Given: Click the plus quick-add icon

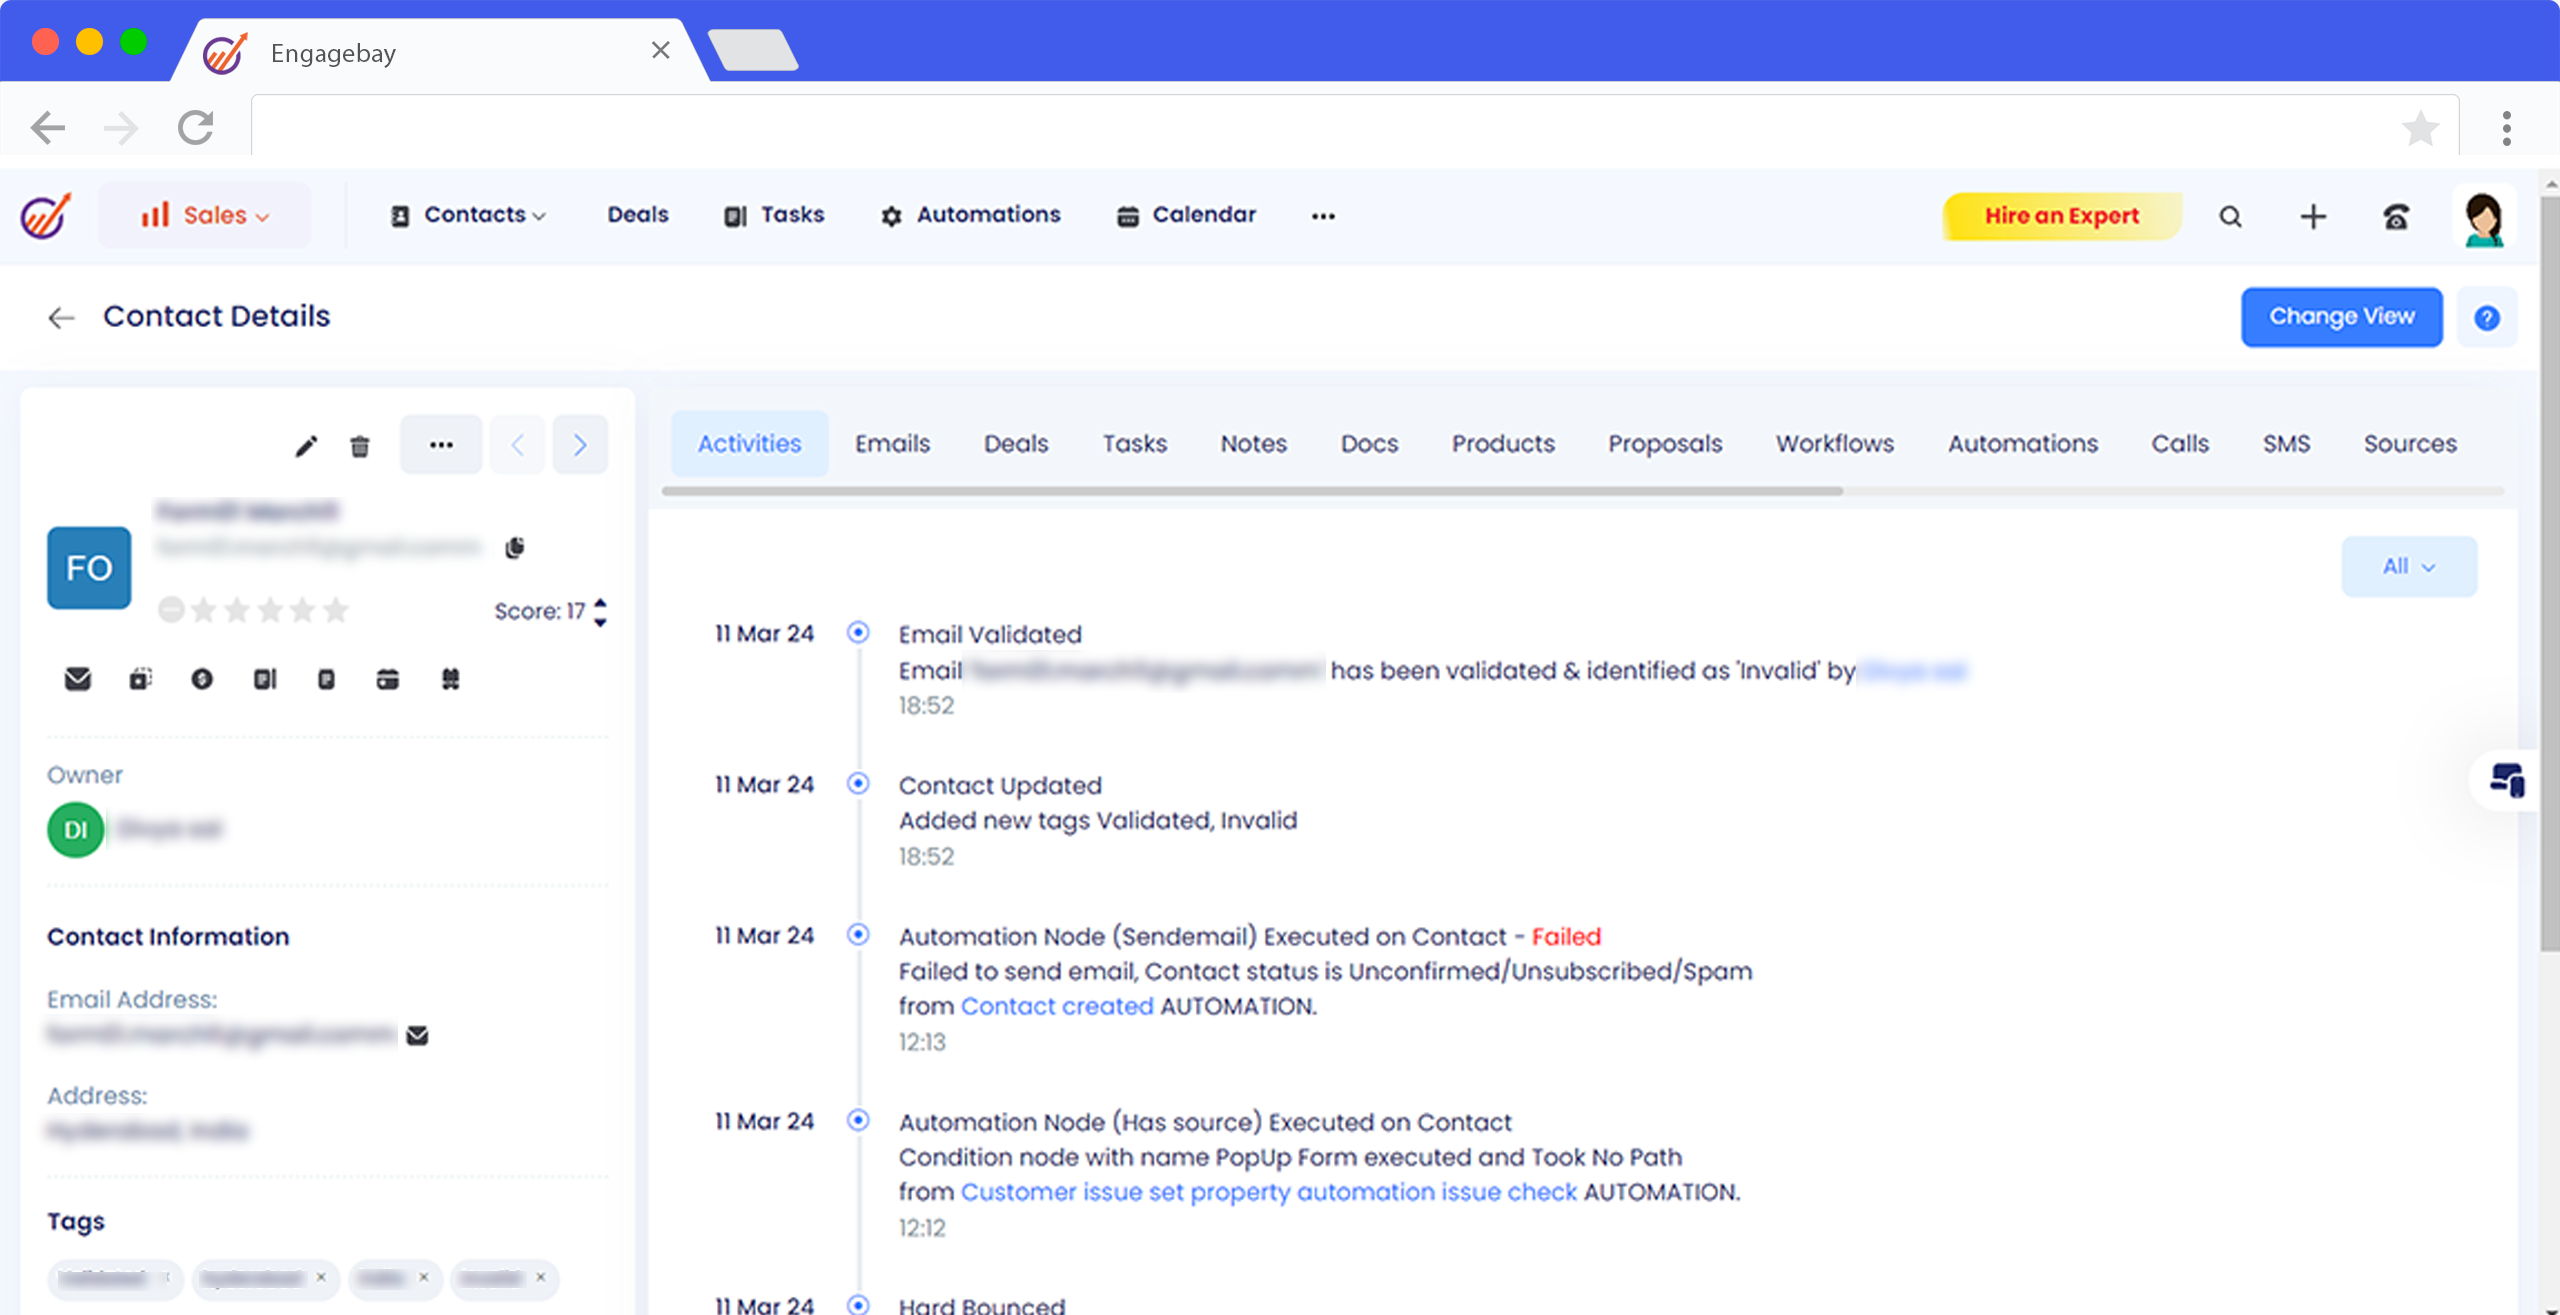Looking at the screenshot, I should 2313,216.
